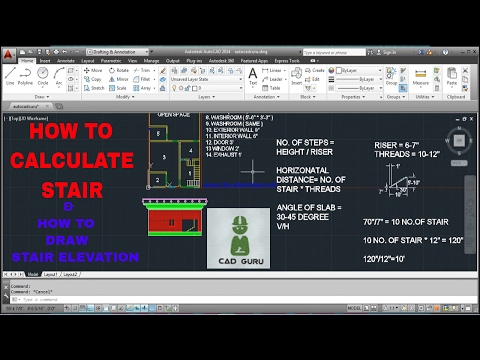Image resolution: width=480 pixels, height=360 pixels.
Task: Open the AutoCAD application menu button
Action: coord(8,55)
